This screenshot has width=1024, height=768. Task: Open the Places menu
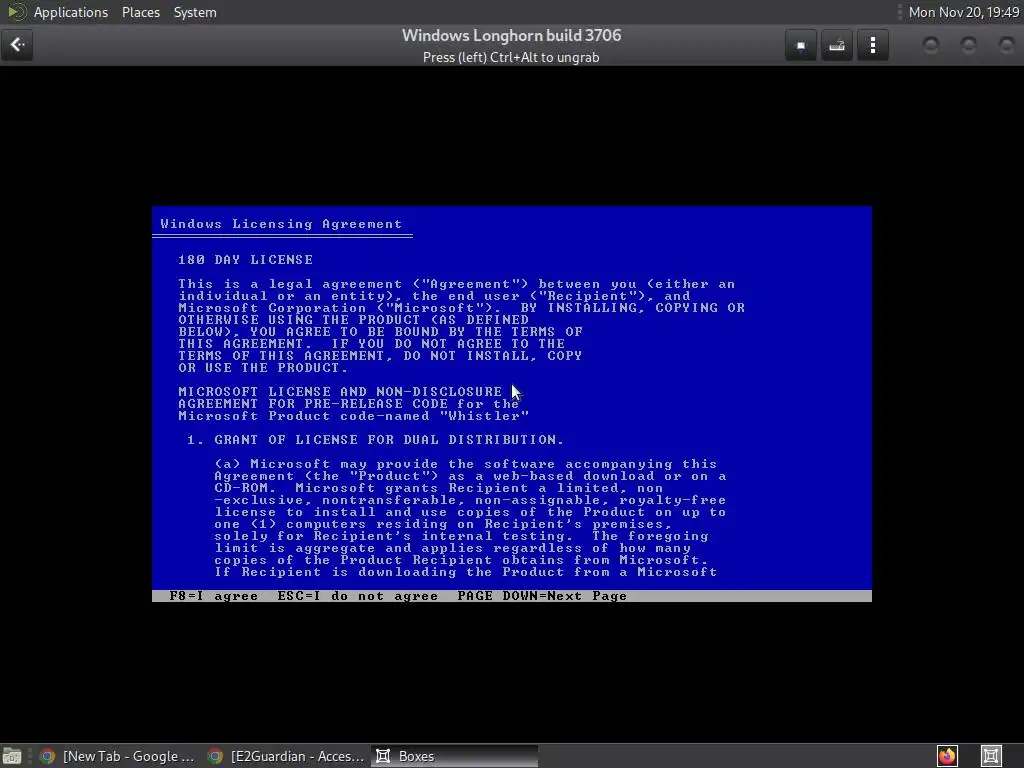141,12
